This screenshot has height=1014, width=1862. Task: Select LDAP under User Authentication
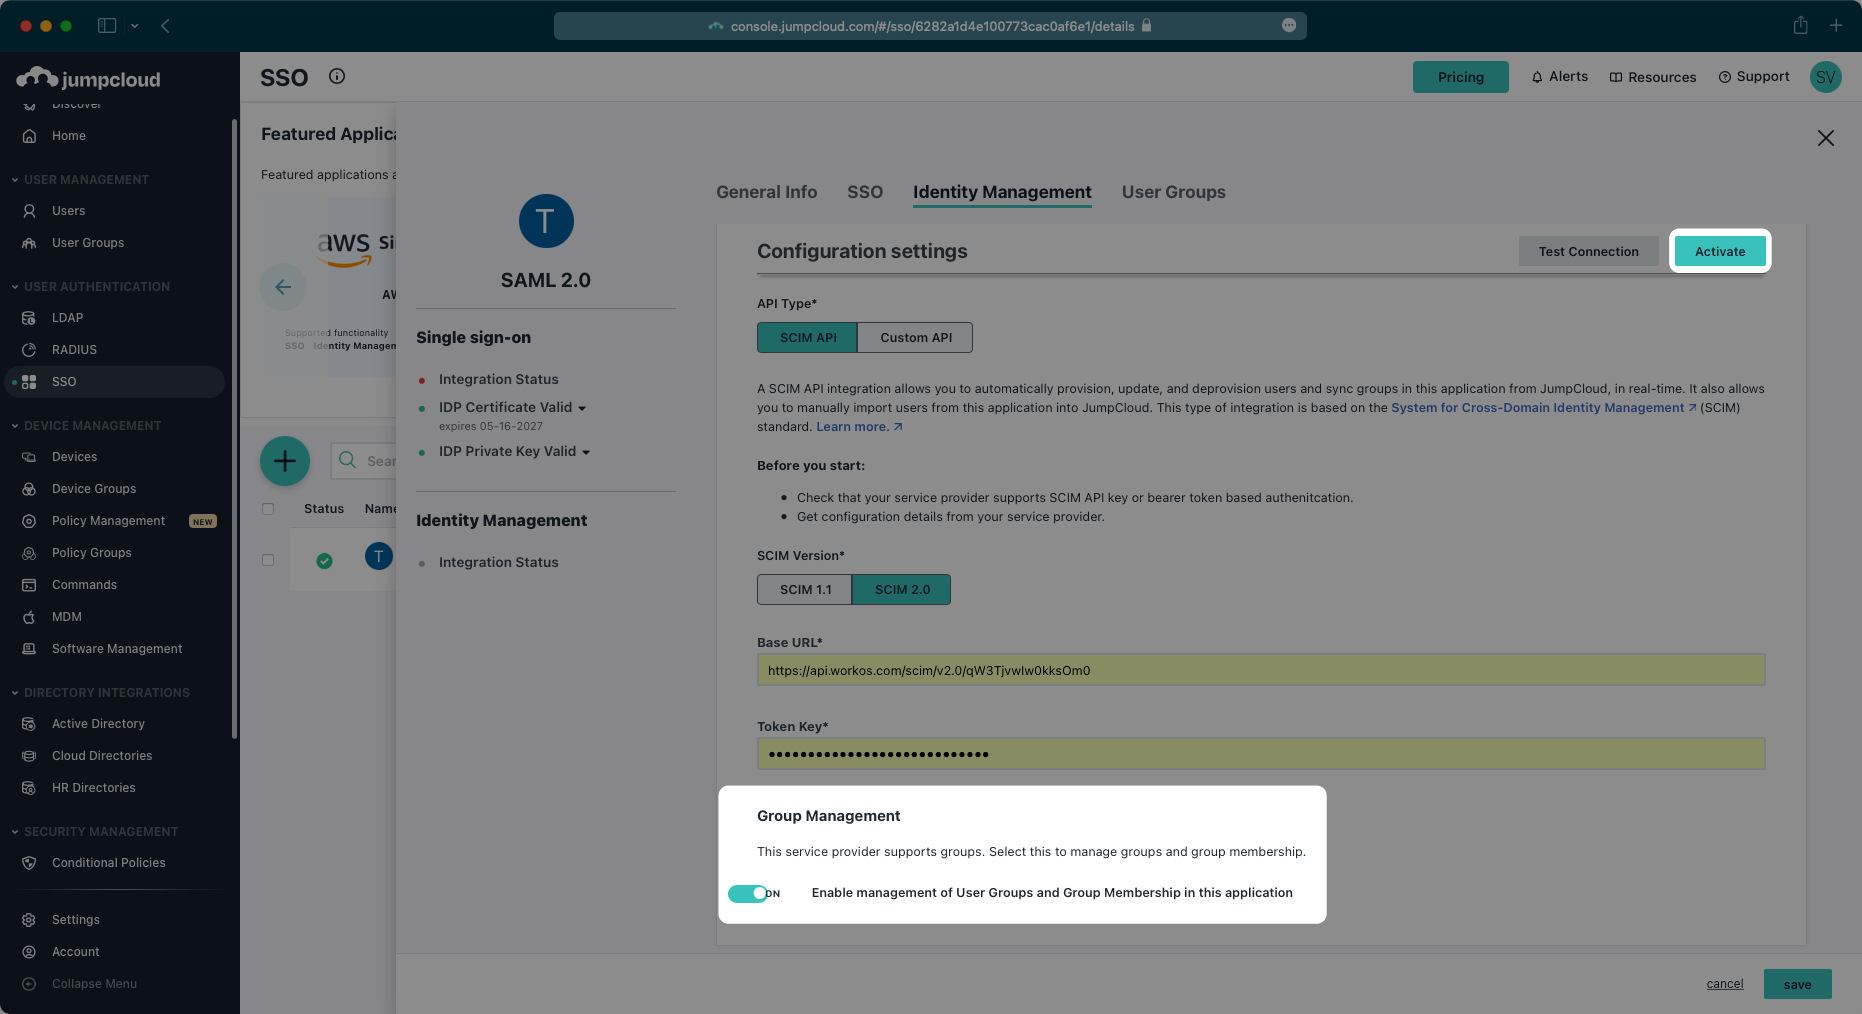coord(67,317)
